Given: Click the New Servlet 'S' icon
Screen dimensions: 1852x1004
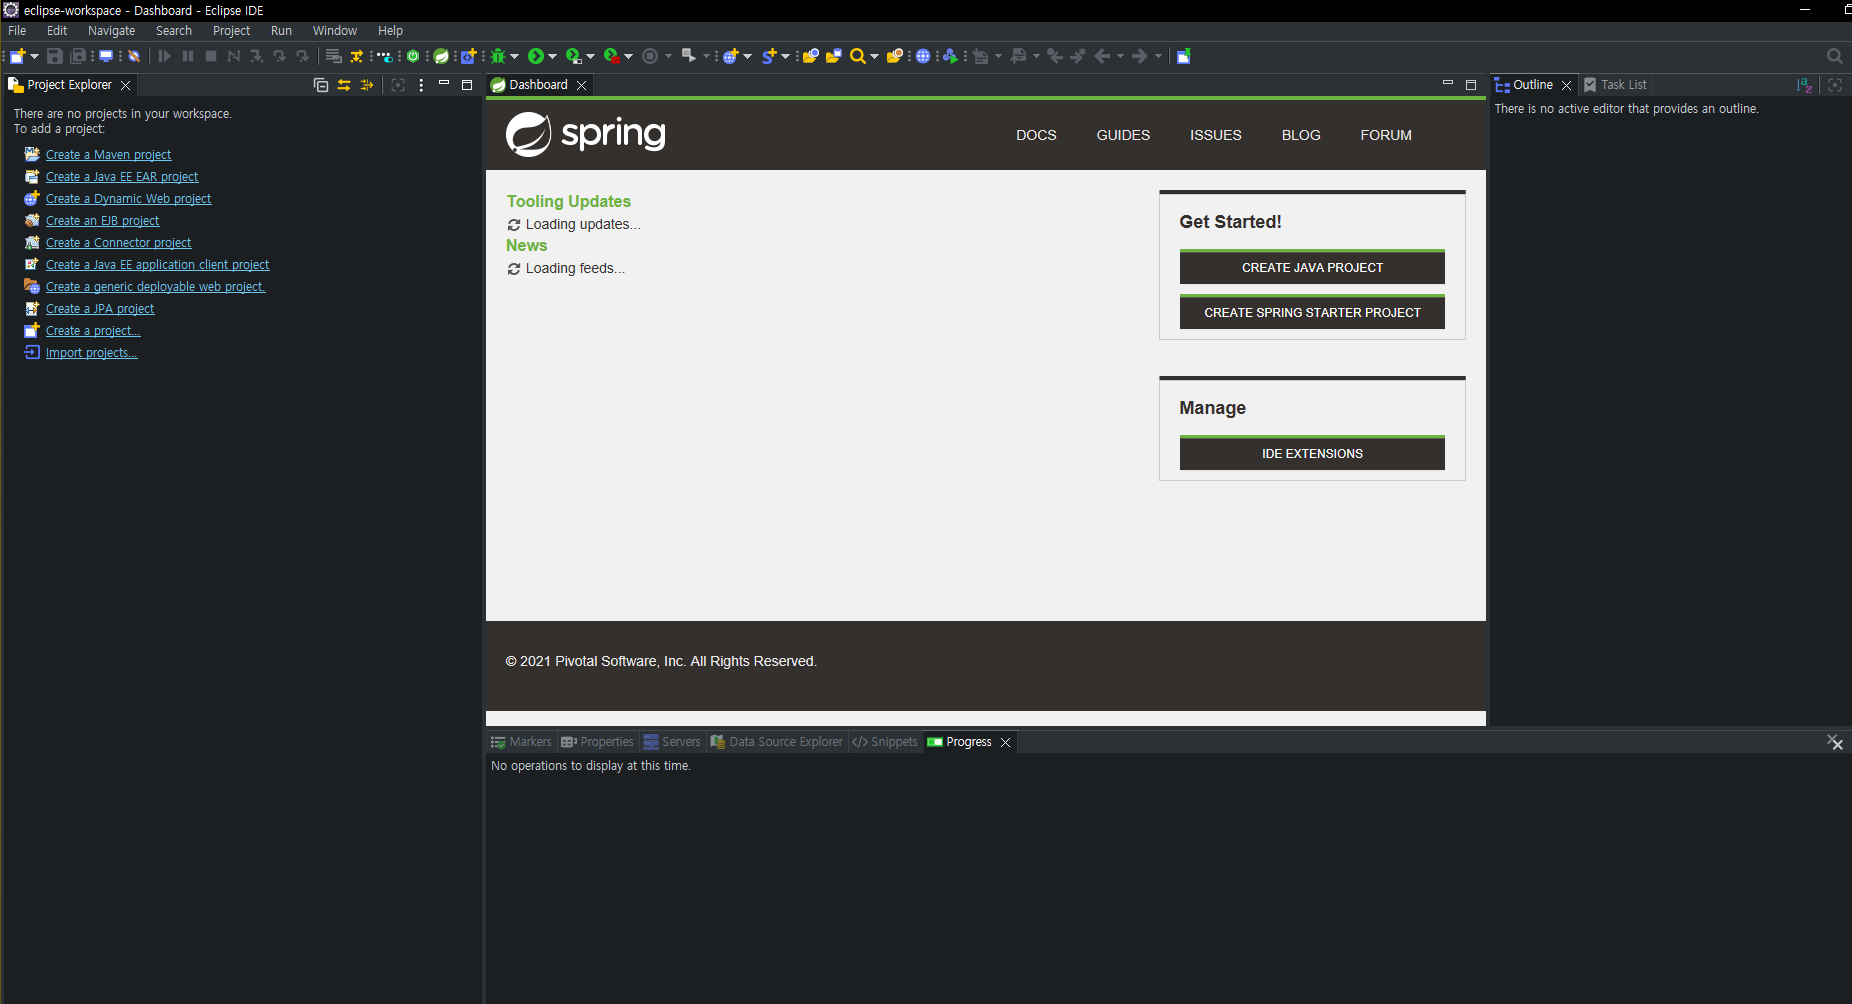Looking at the screenshot, I should 769,56.
